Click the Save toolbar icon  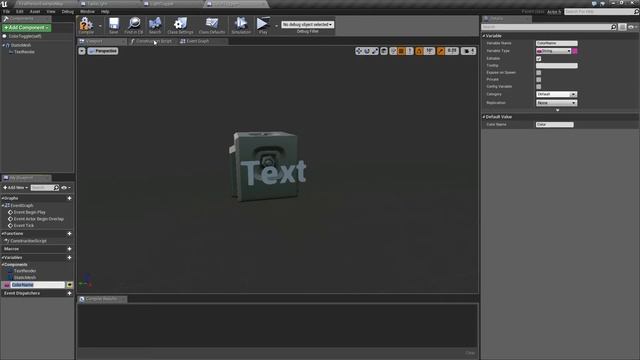[x=113, y=23]
